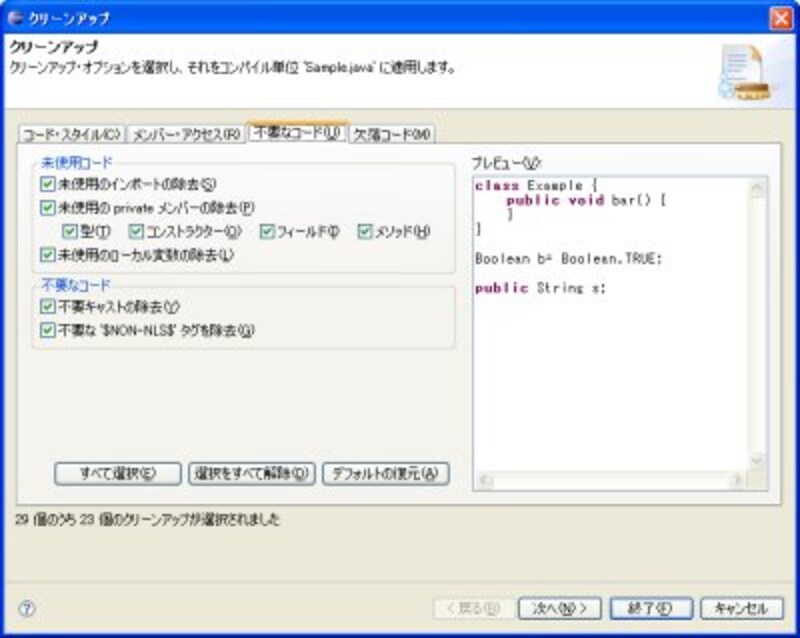The width and height of the screenshot is (800, 638).
Task: Select the 不要なコード tab
Action: pos(297,133)
